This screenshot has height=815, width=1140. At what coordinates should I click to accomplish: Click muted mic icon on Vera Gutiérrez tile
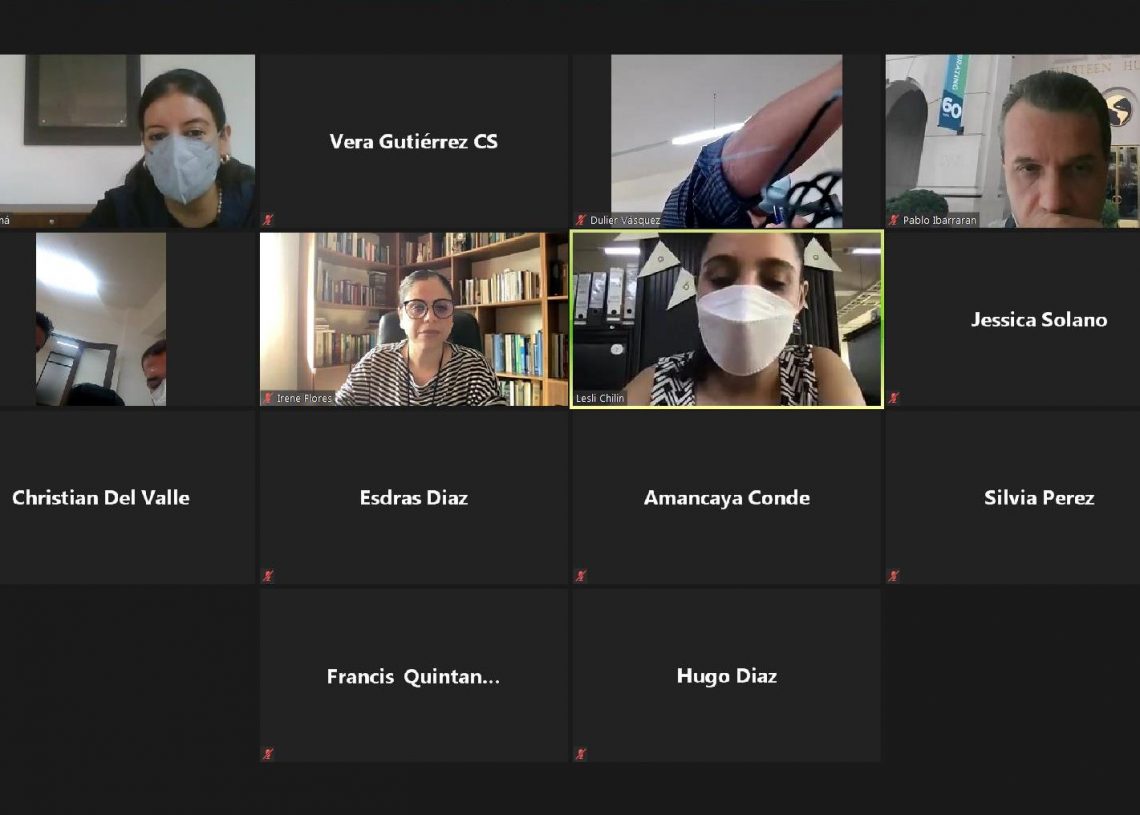pyautogui.click(x=268, y=220)
